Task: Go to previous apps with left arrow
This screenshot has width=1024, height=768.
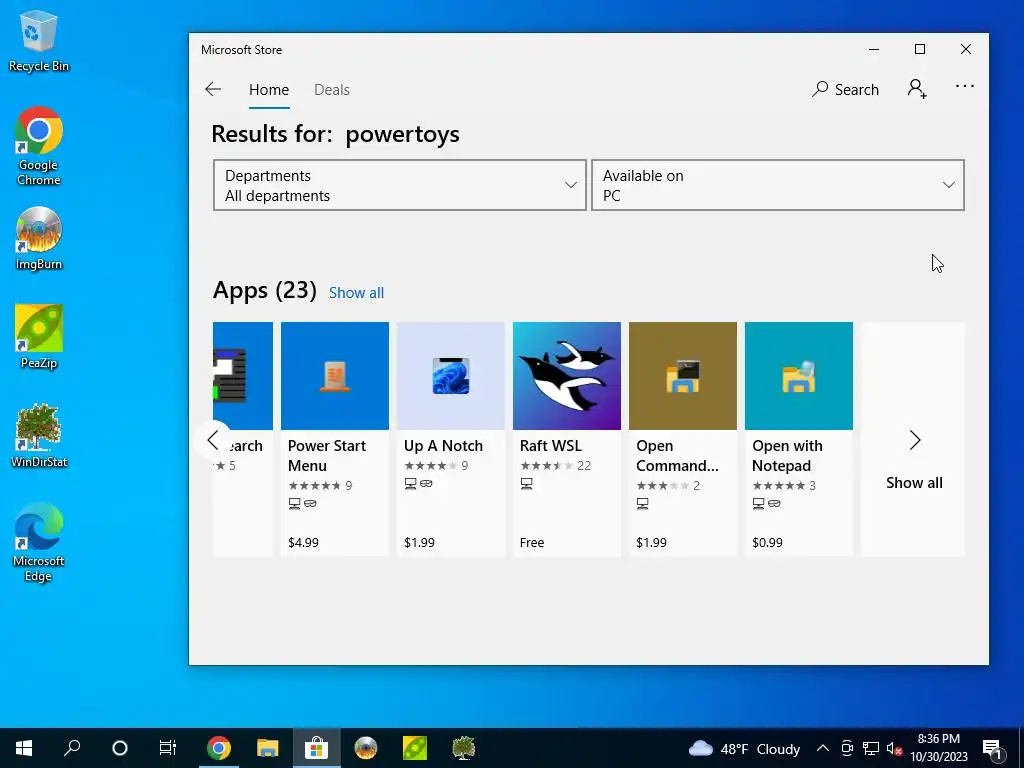Action: (213, 440)
